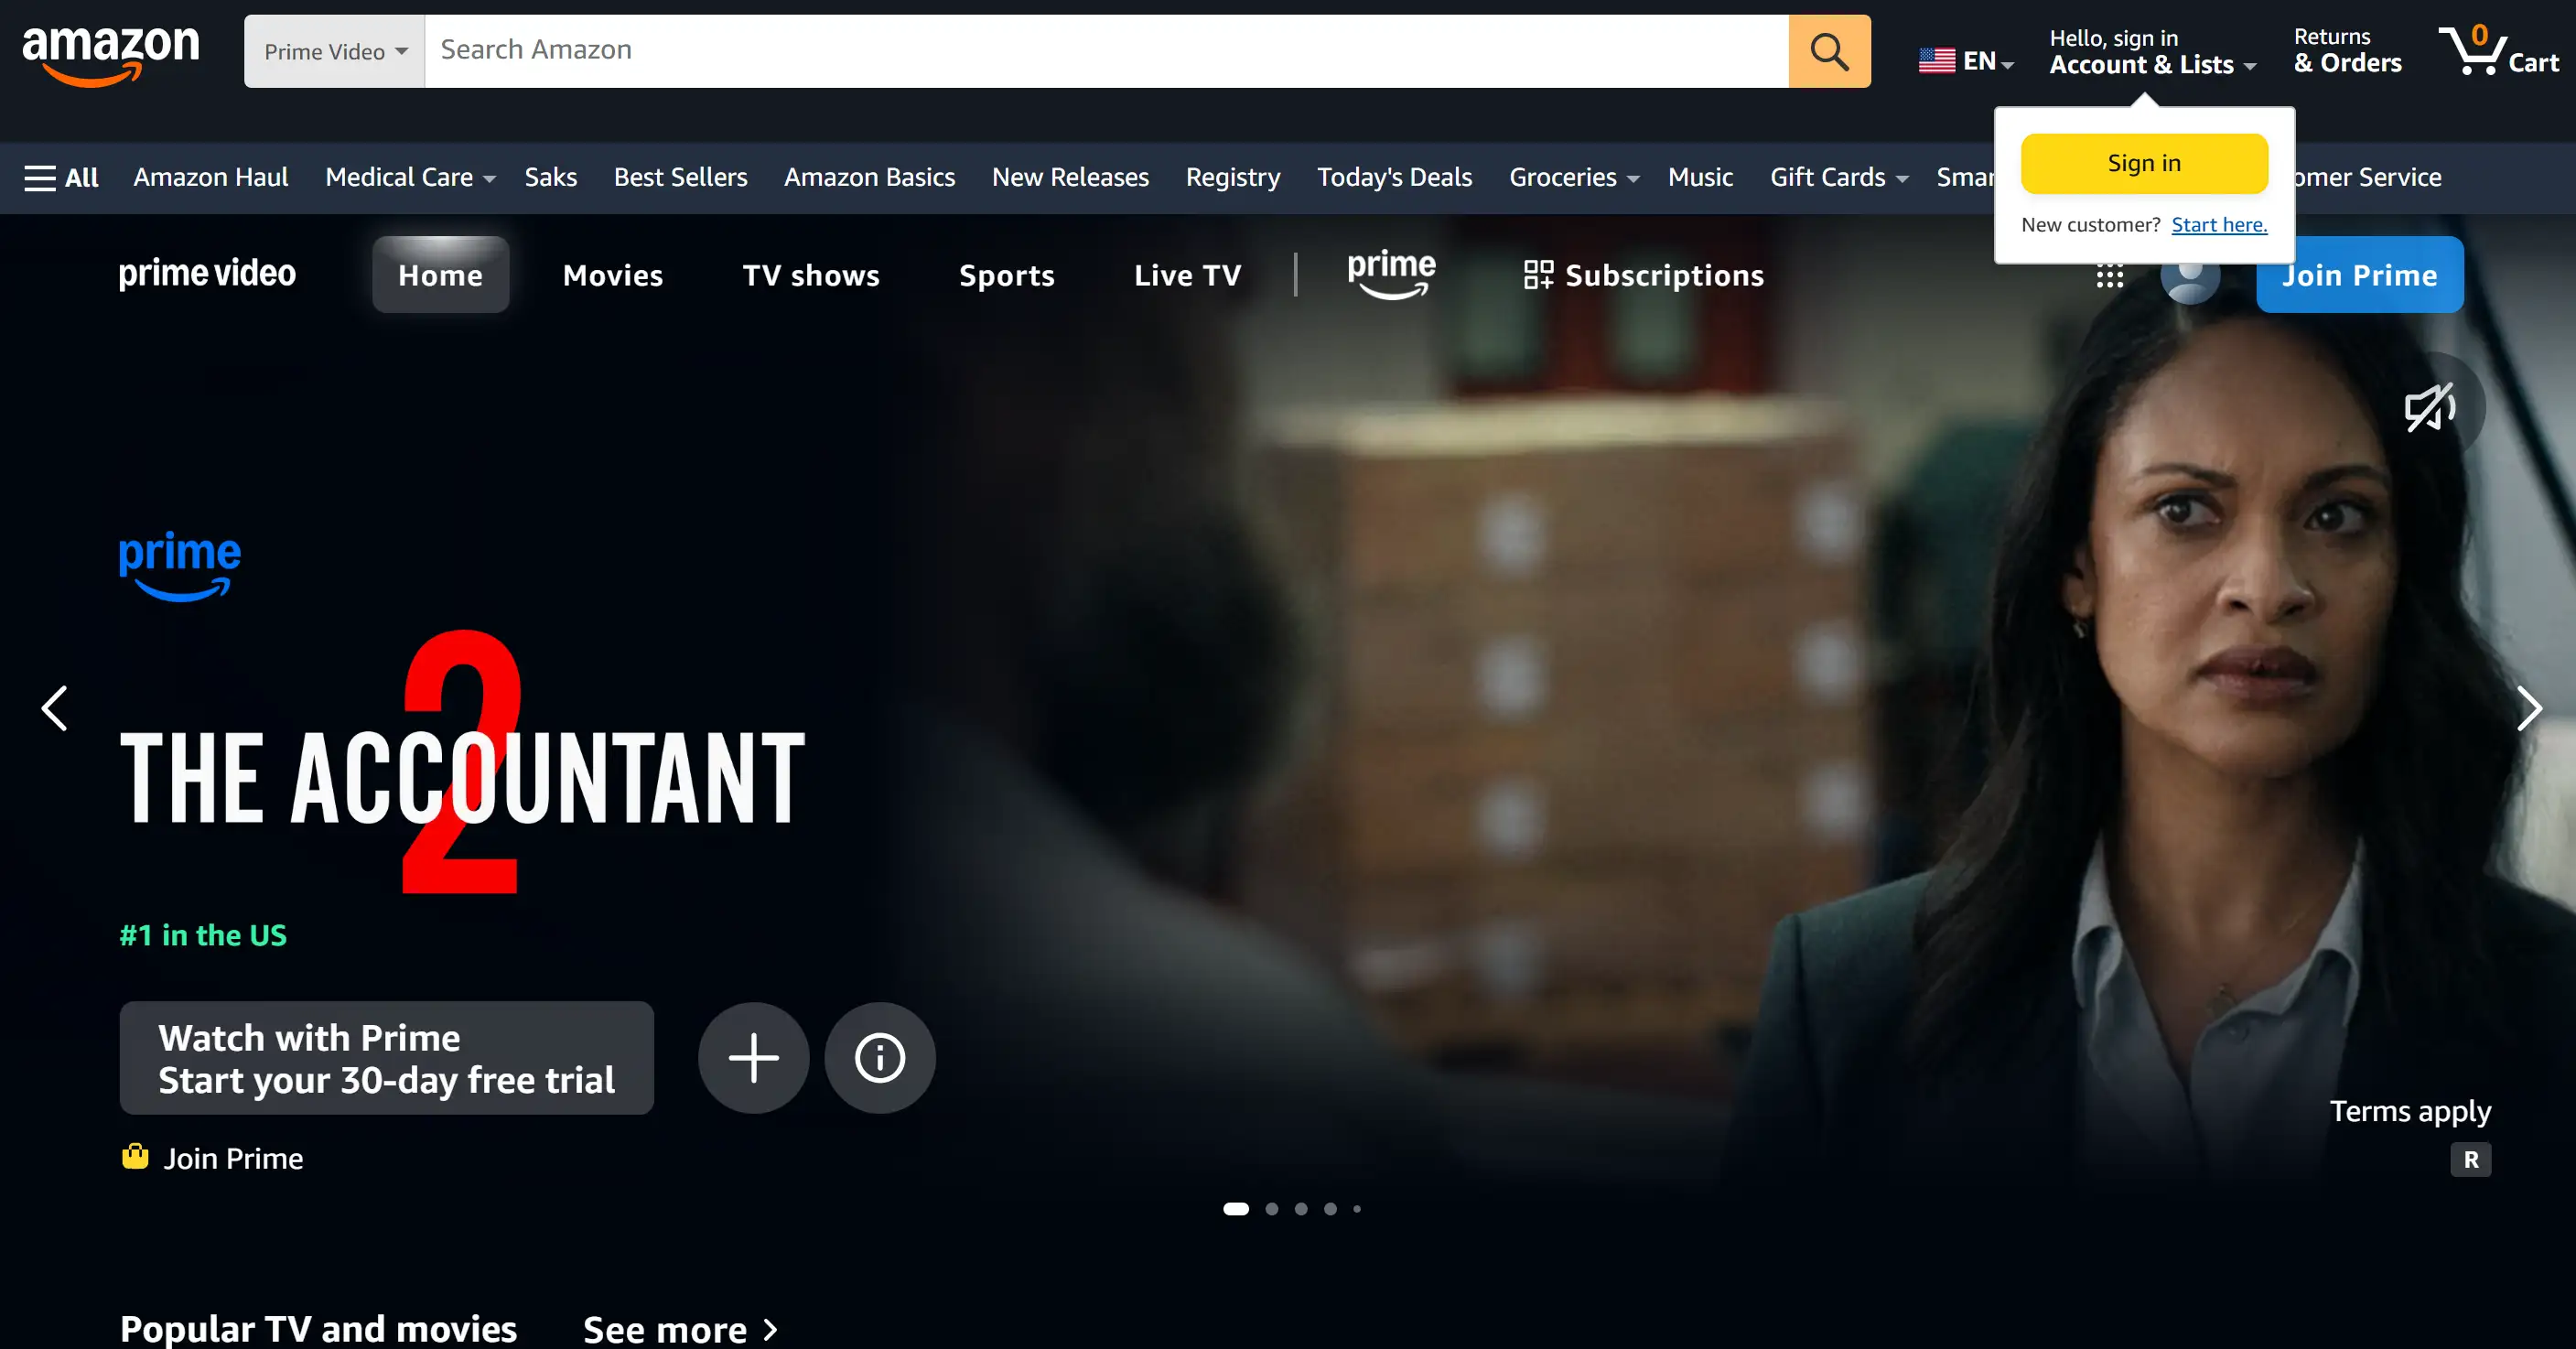
Task: Open the Subscriptions tab
Action: (1644, 275)
